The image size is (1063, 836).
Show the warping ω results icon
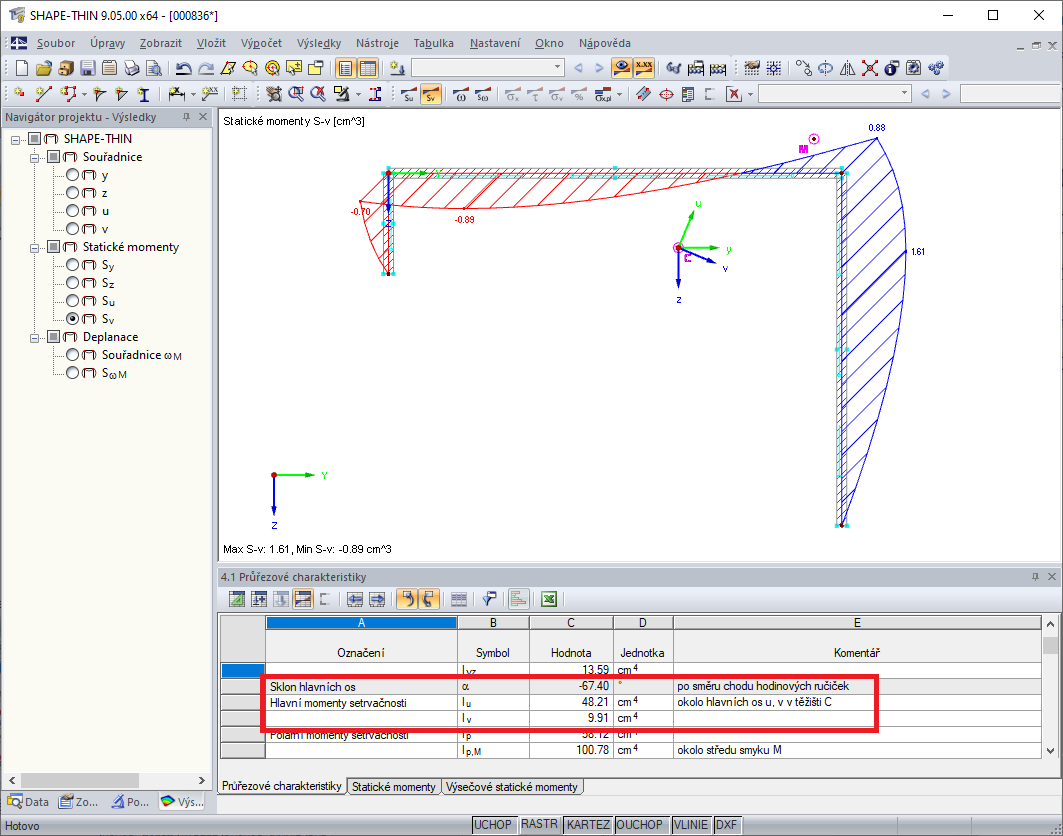(461, 94)
